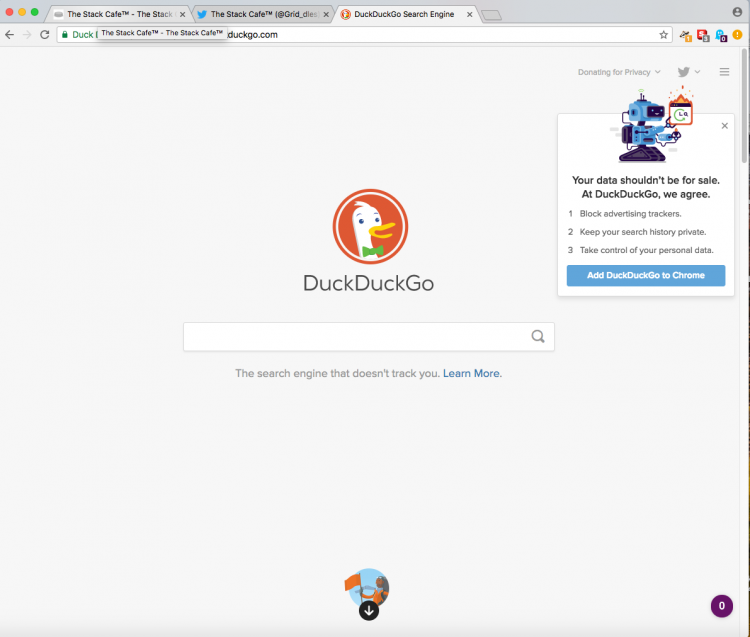Open the first extension icon with the orange badge

click(x=685, y=35)
